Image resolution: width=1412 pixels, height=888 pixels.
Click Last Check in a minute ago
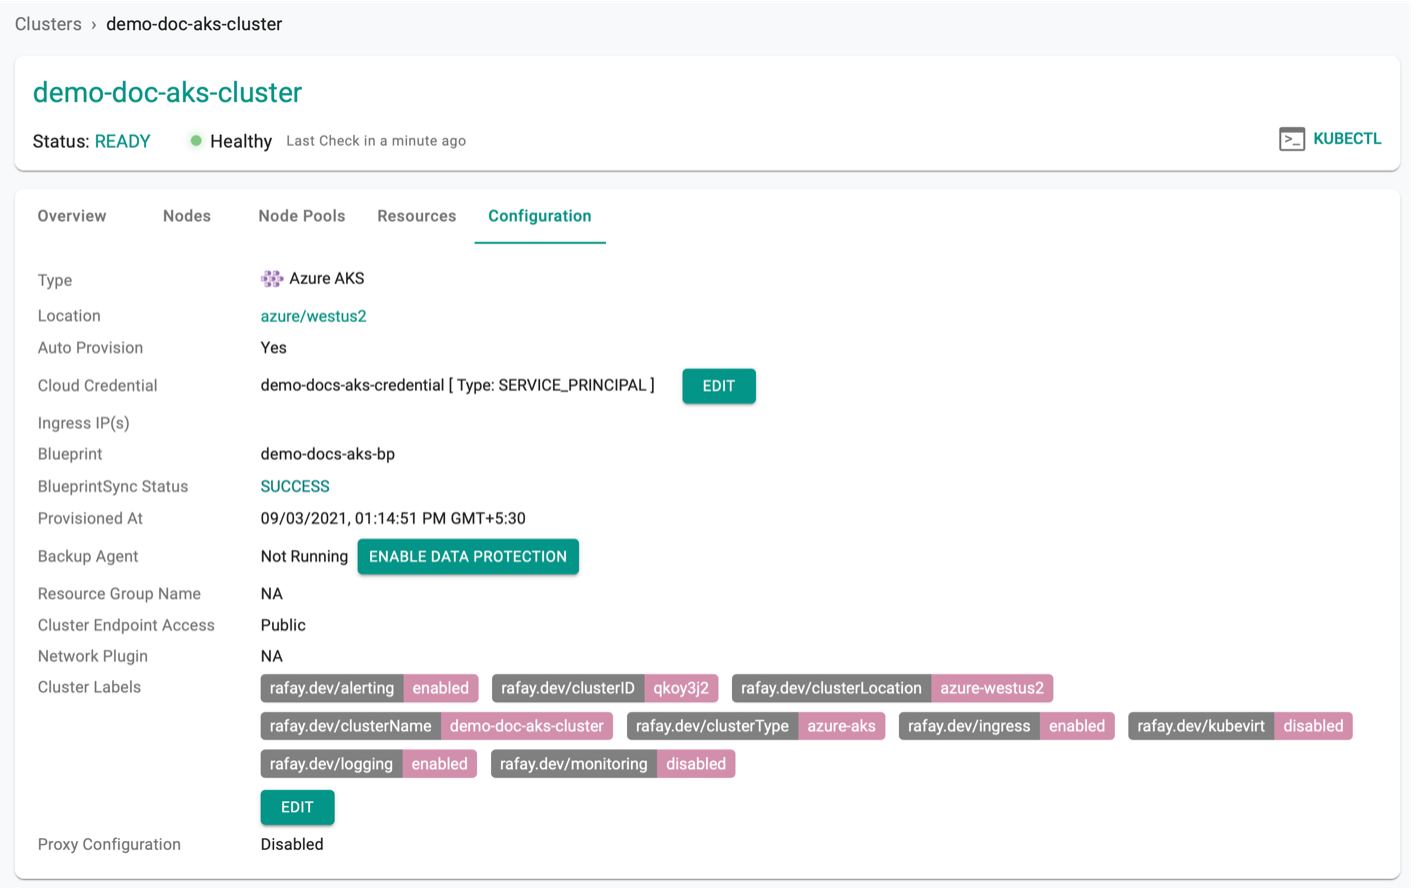(x=376, y=141)
